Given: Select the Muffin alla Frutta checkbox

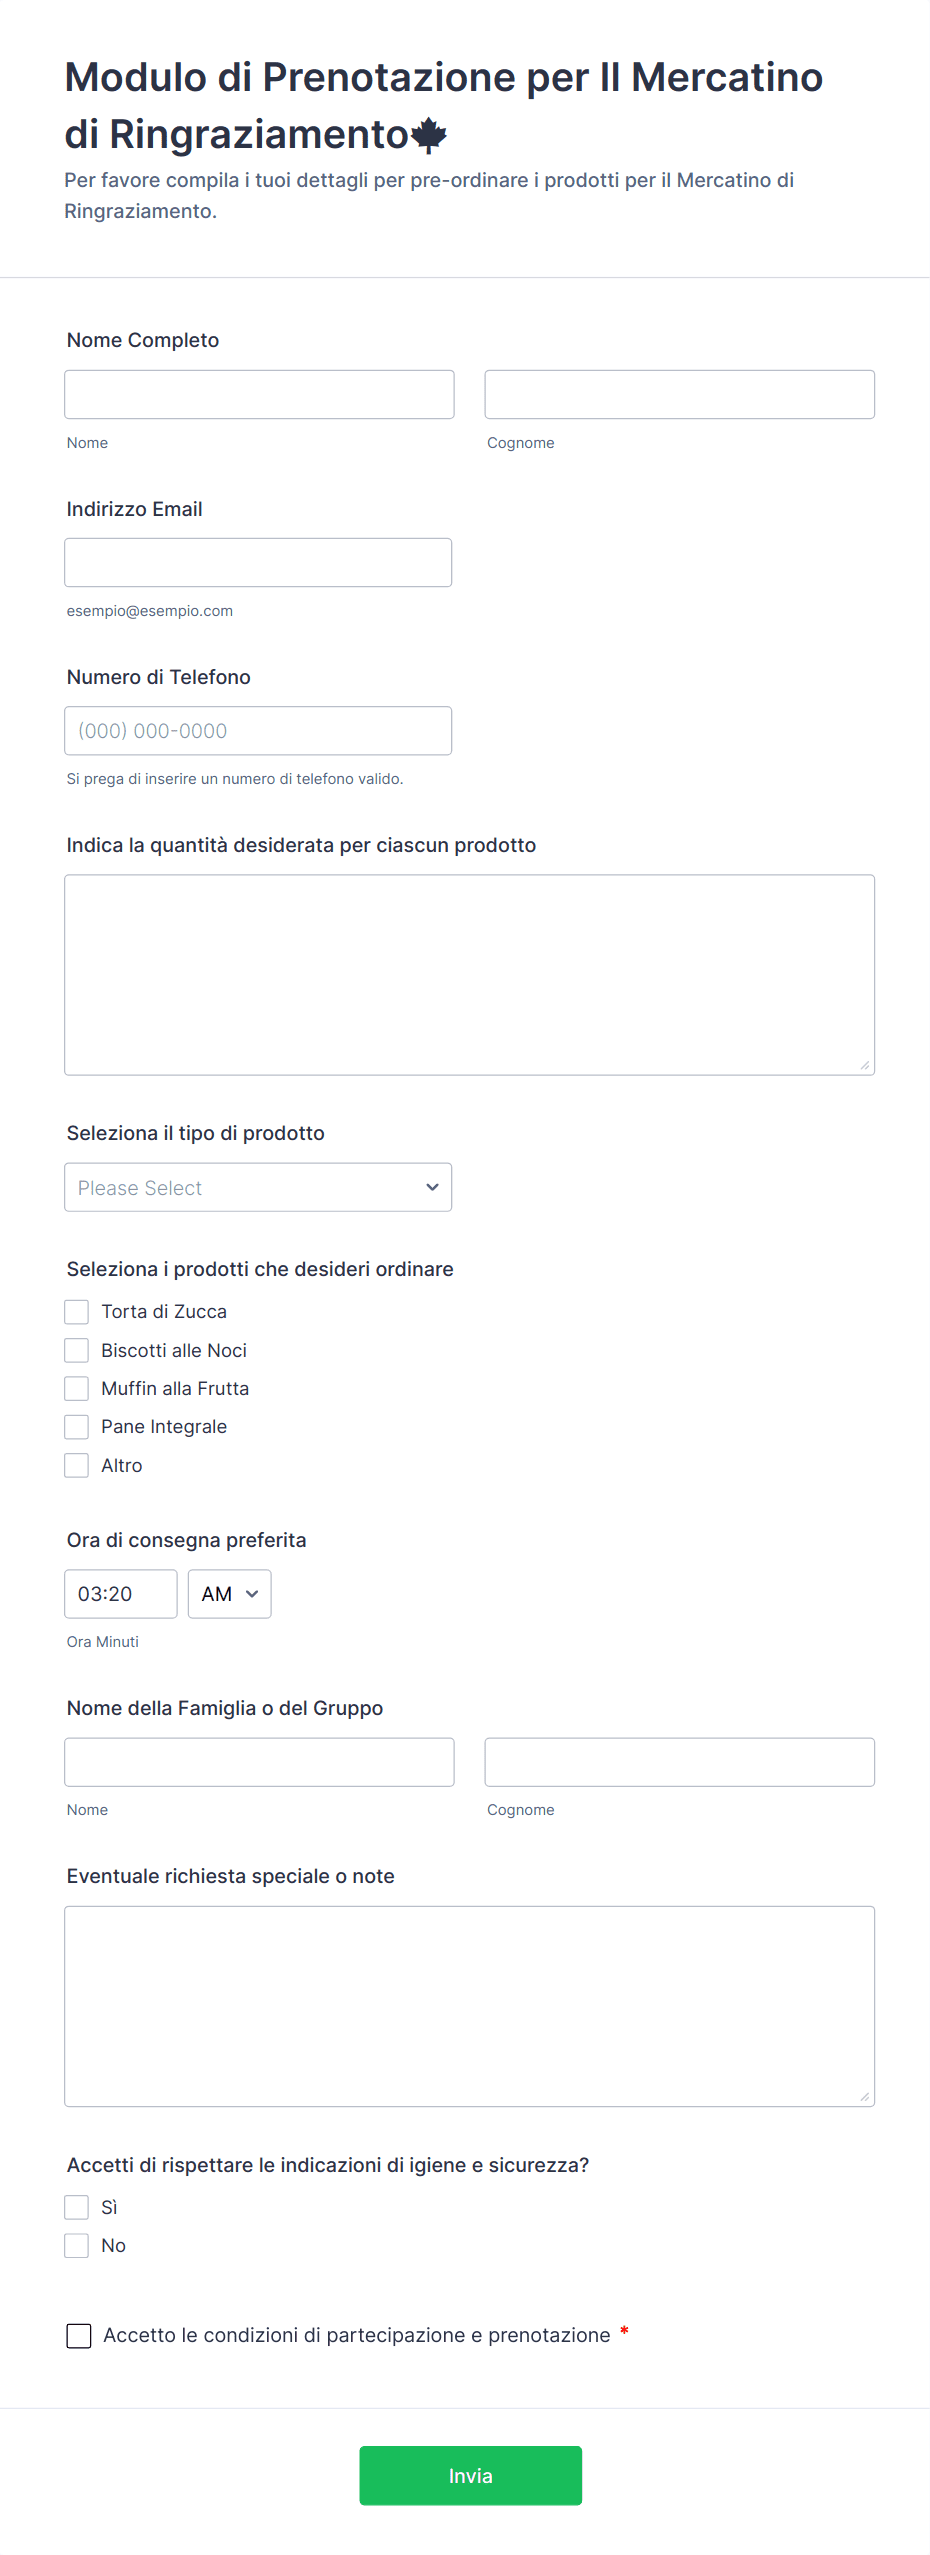Looking at the screenshot, I should click(77, 1388).
